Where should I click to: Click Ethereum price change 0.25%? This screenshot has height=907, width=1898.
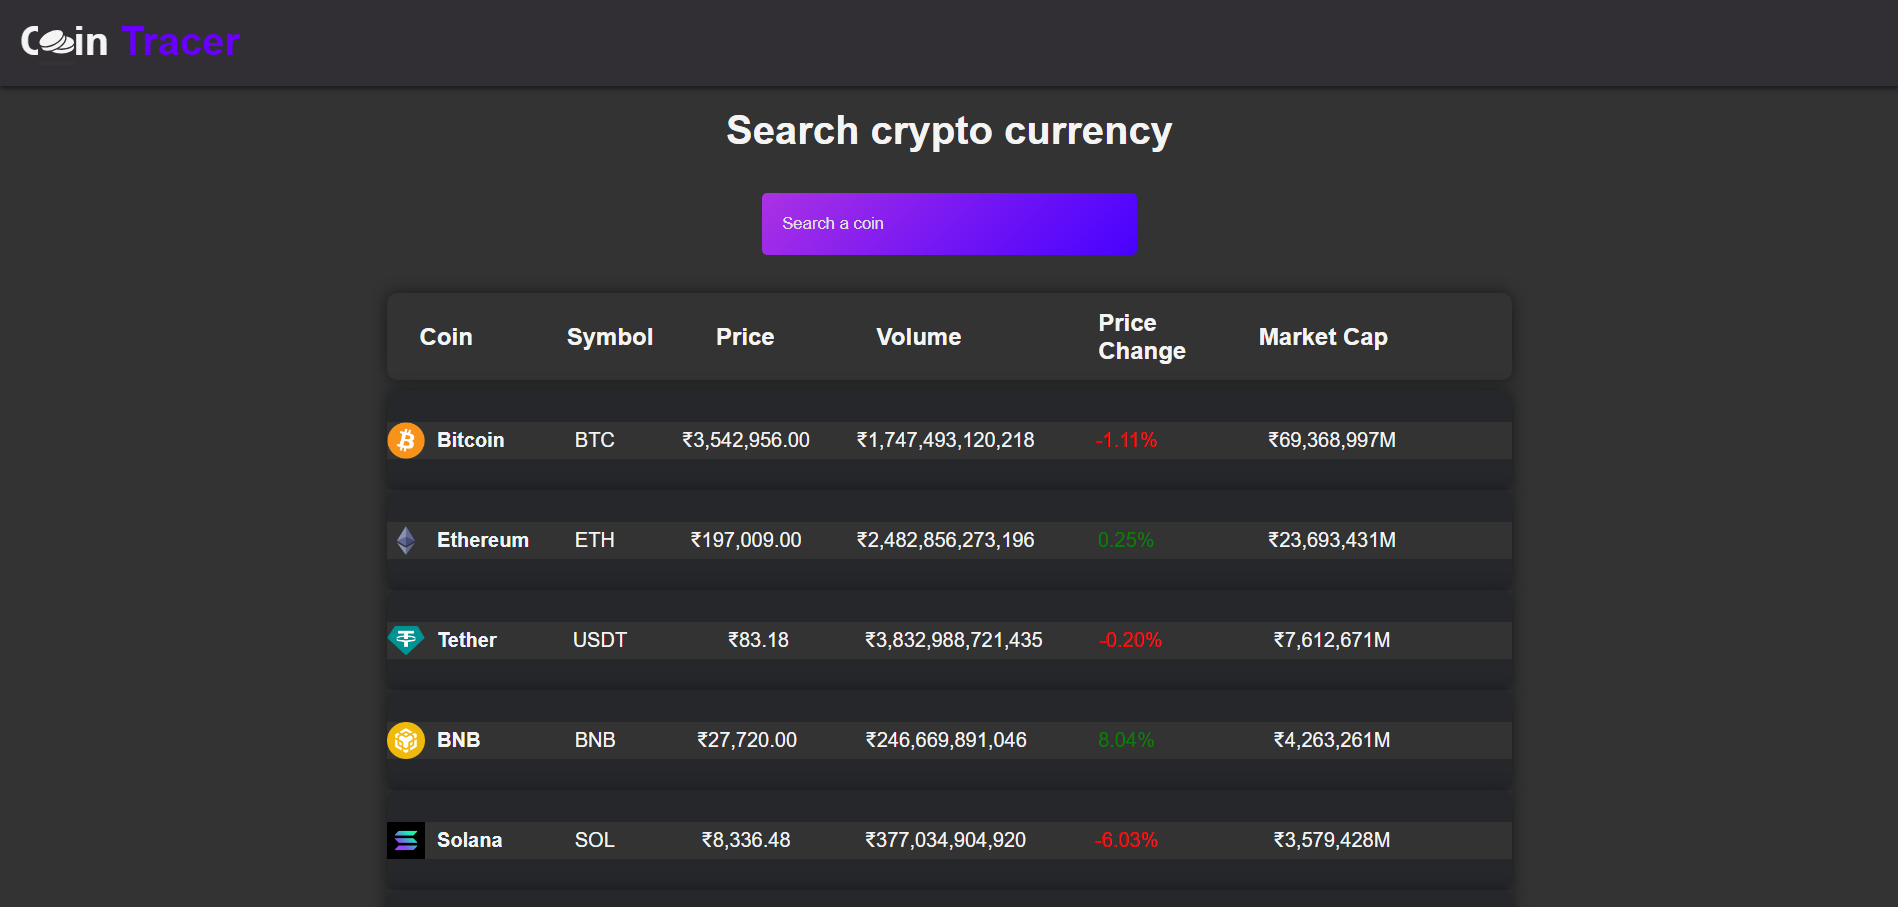coord(1126,540)
